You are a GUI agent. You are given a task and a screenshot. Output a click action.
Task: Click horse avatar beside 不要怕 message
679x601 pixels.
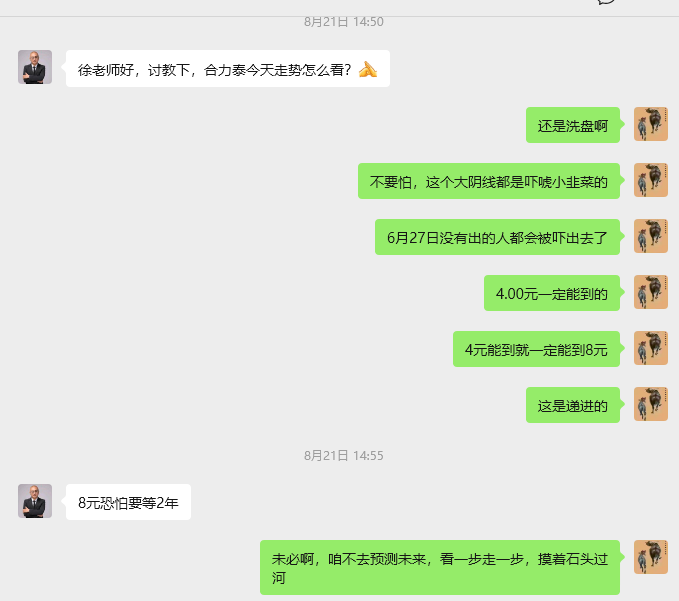(651, 180)
